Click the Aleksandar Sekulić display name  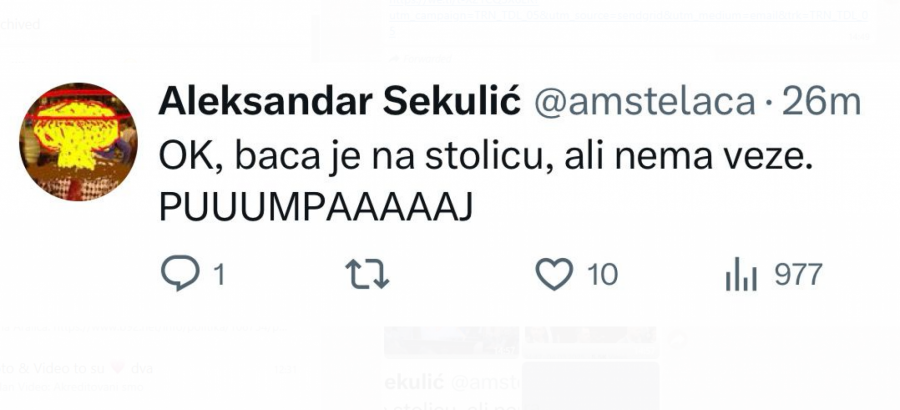pos(339,101)
